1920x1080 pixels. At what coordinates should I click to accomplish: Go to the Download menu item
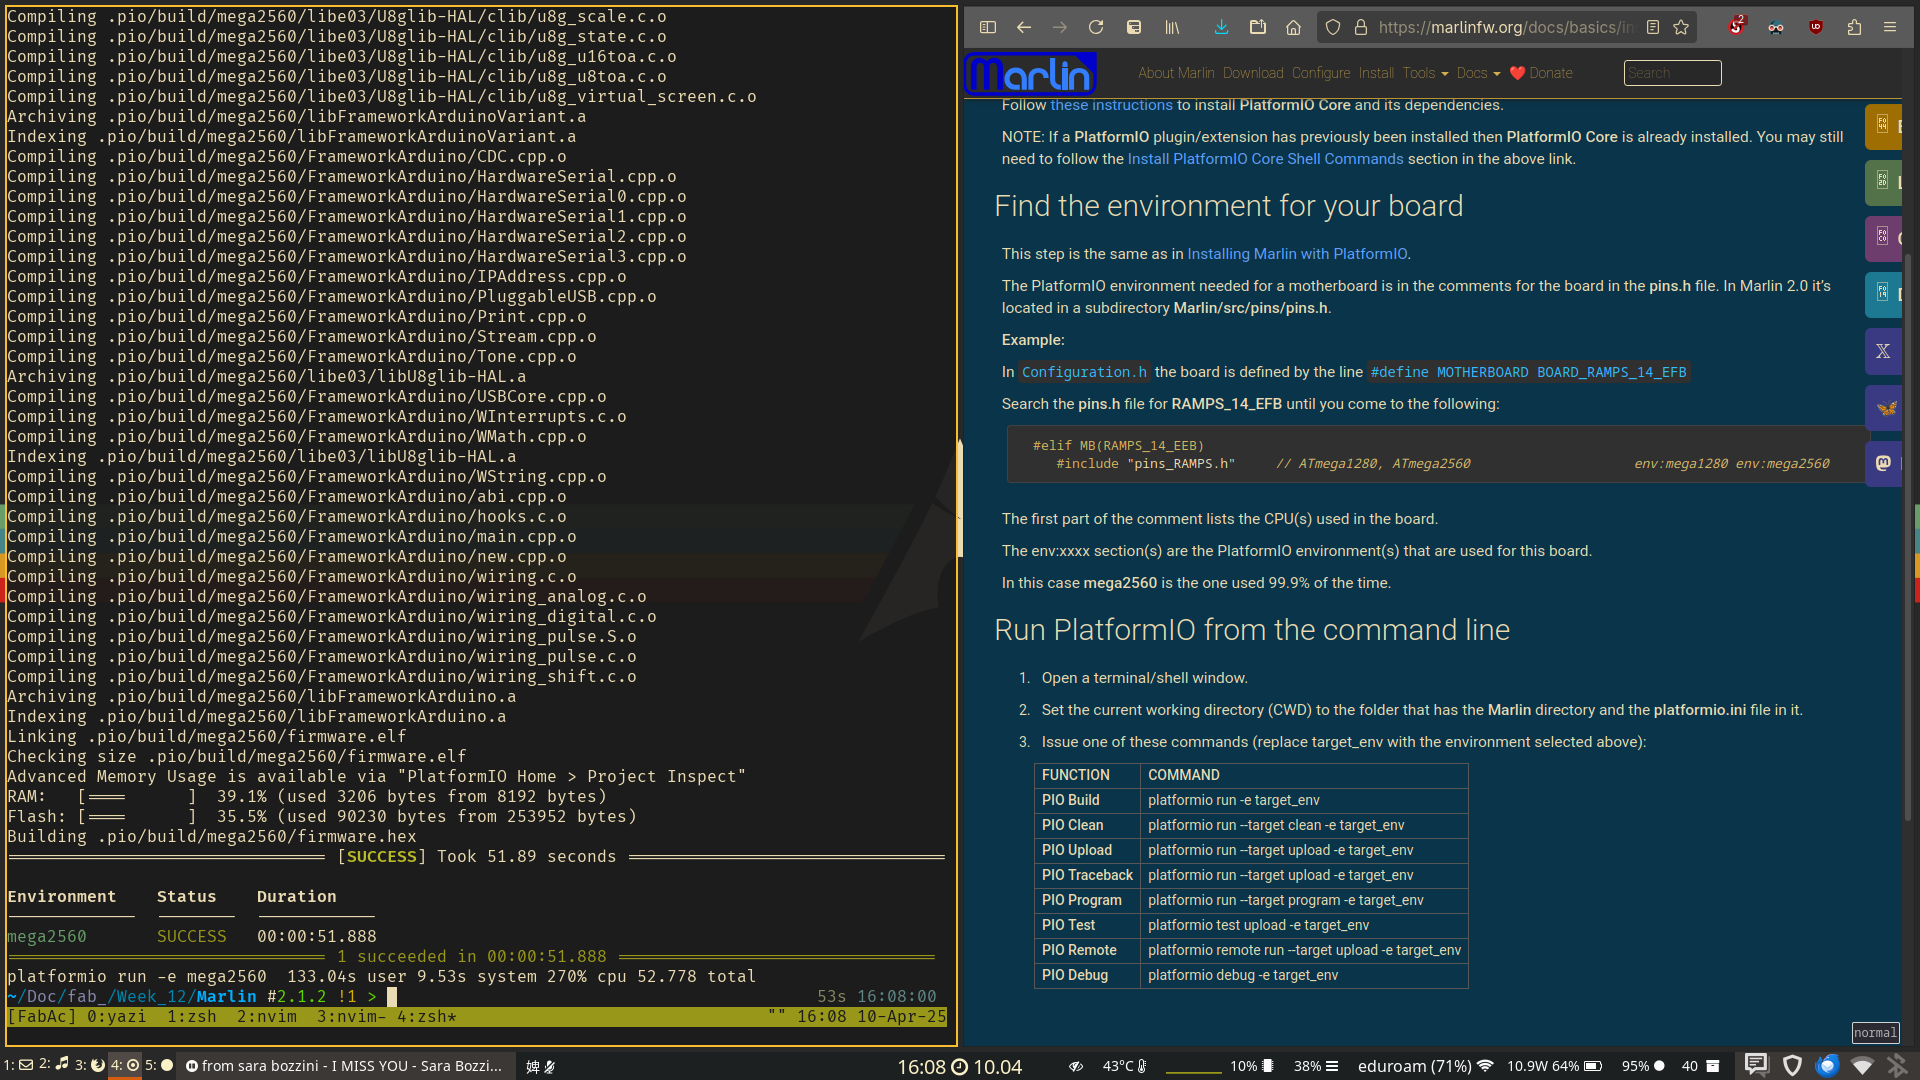pos(1253,73)
